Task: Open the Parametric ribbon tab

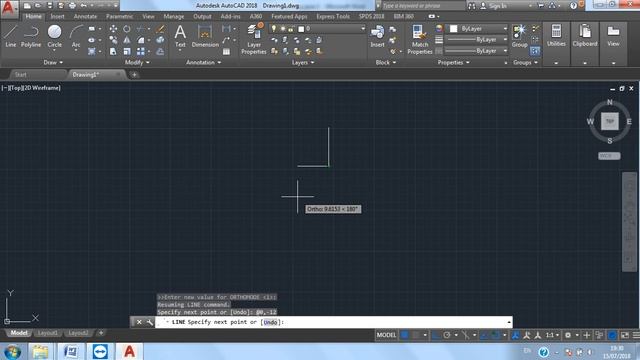Action: [119, 16]
